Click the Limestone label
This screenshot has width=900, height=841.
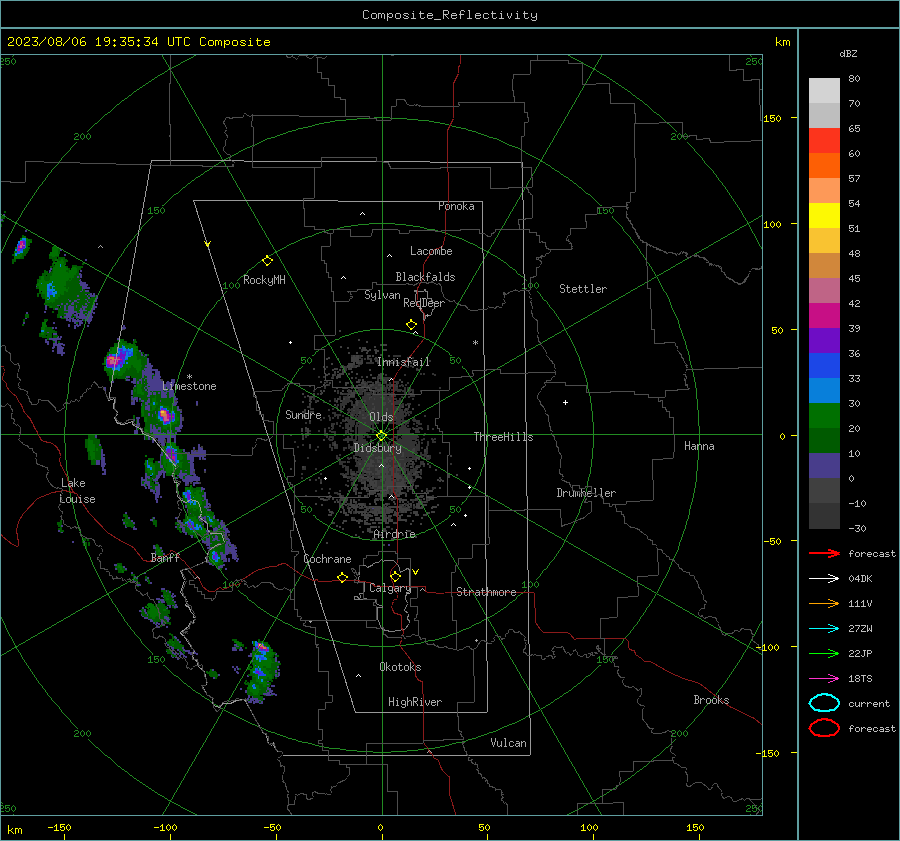point(189,386)
